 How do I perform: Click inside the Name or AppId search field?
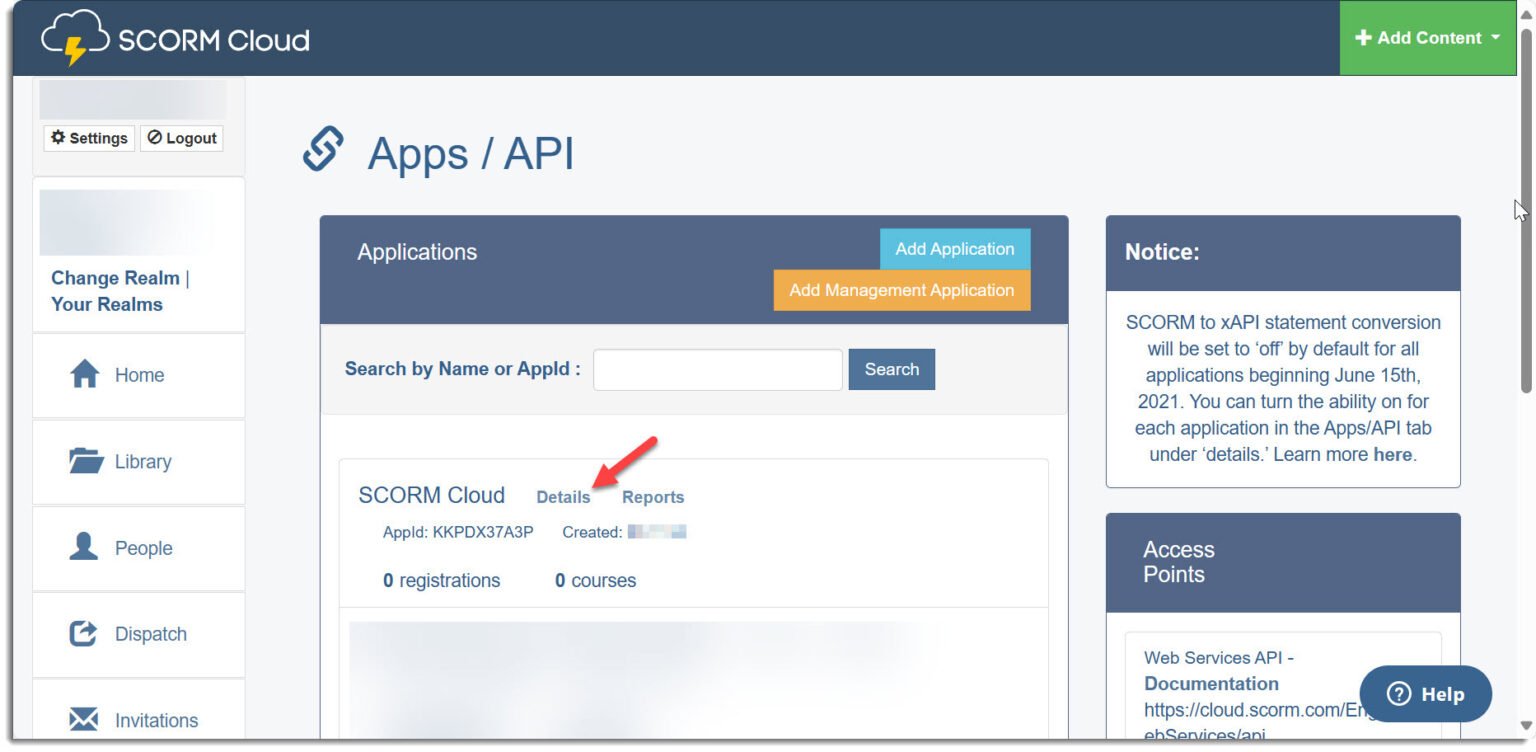click(717, 369)
